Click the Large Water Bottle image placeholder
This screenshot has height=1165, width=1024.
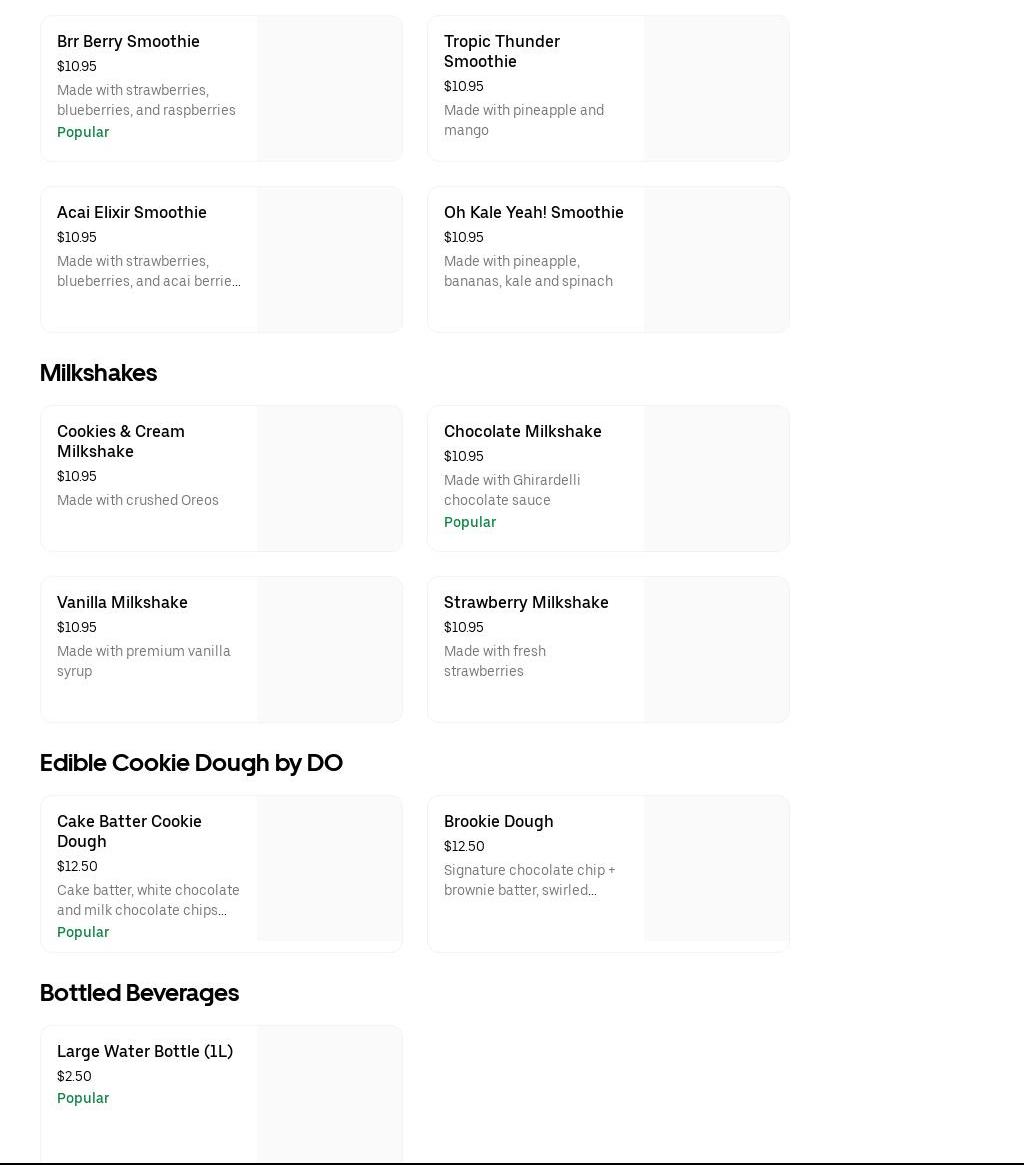coord(329,1094)
